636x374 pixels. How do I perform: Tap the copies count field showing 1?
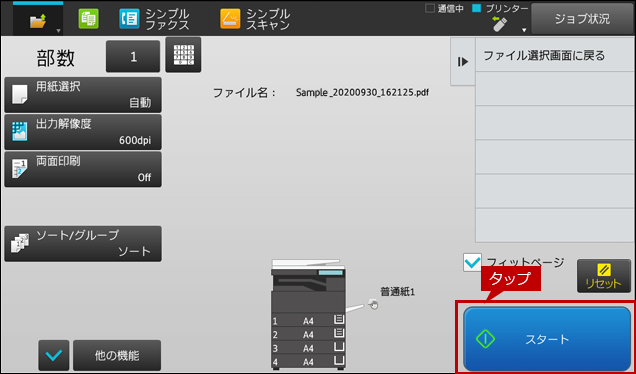133,56
